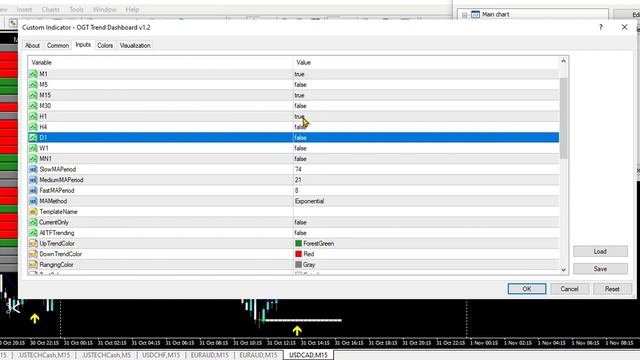
Task: Click the inputs list scrollbar thumb
Action: (x=563, y=118)
